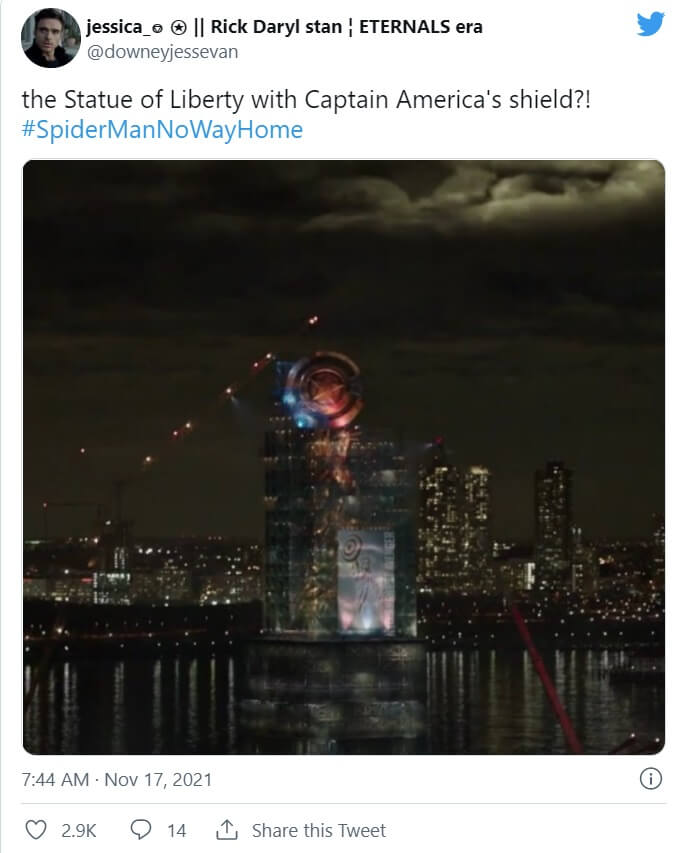Open the #SpiderManNoWayHome hashtag
682x853 pixels.
click(x=162, y=130)
